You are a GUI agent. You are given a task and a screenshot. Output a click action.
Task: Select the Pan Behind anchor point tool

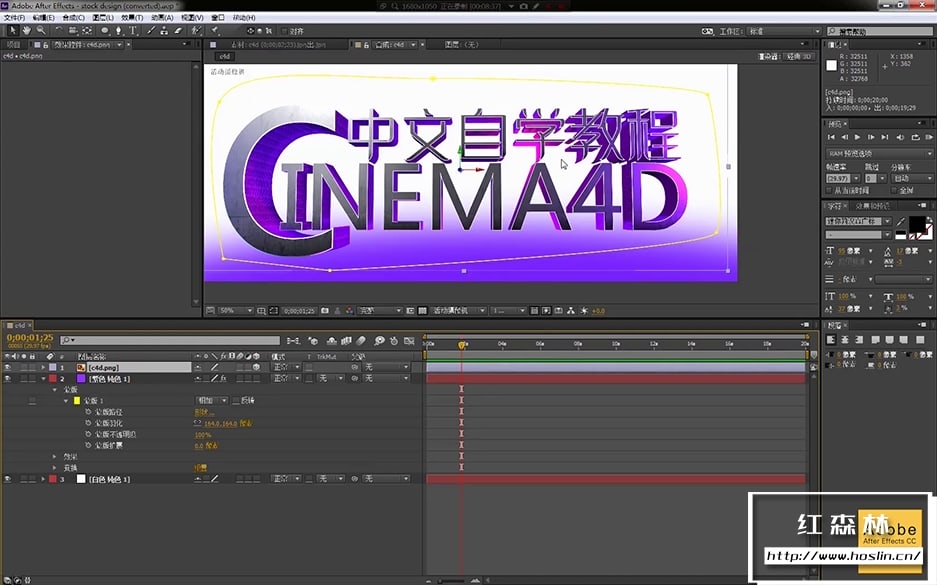point(87,30)
